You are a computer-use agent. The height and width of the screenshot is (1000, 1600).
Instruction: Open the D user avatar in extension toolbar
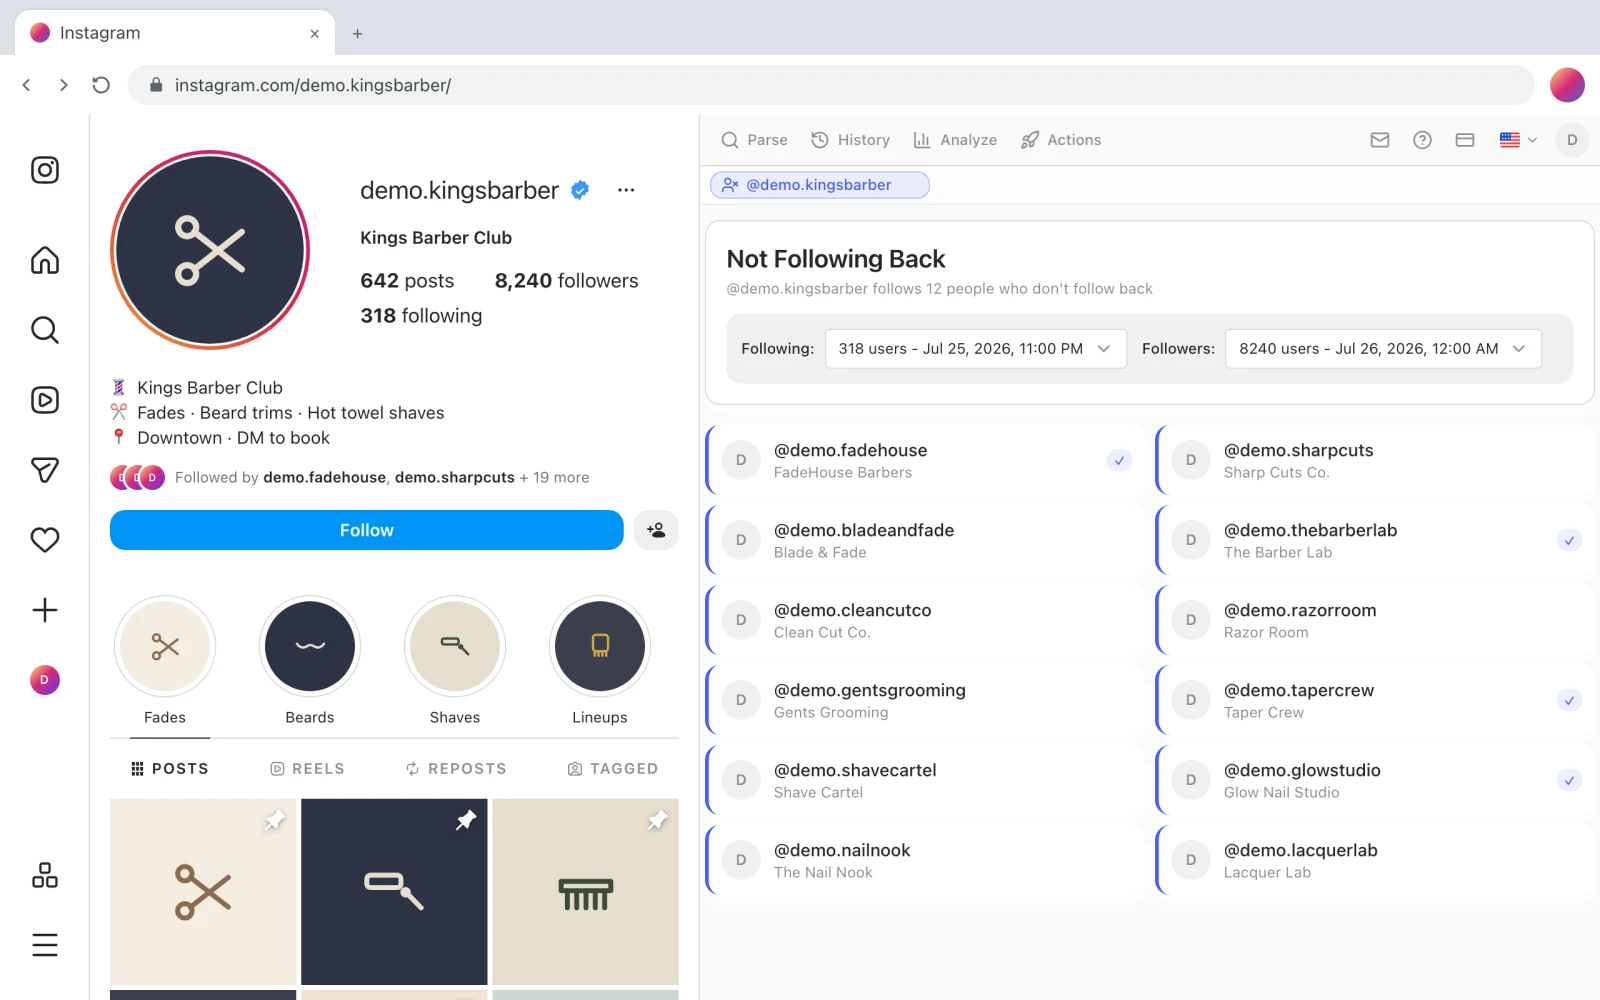pyautogui.click(x=1572, y=140)
